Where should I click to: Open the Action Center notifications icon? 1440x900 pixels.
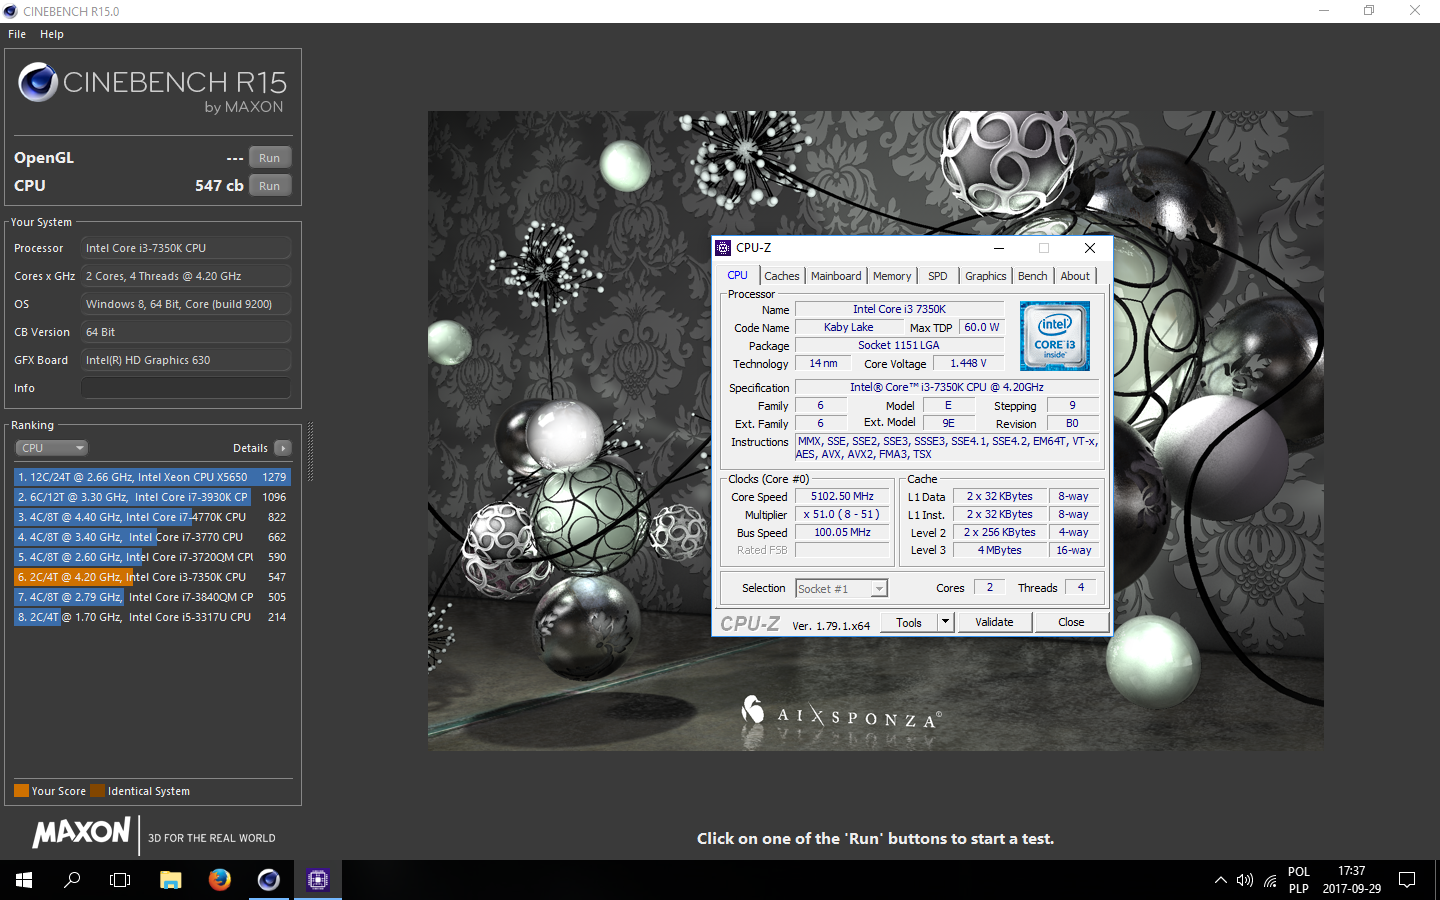1407,880
